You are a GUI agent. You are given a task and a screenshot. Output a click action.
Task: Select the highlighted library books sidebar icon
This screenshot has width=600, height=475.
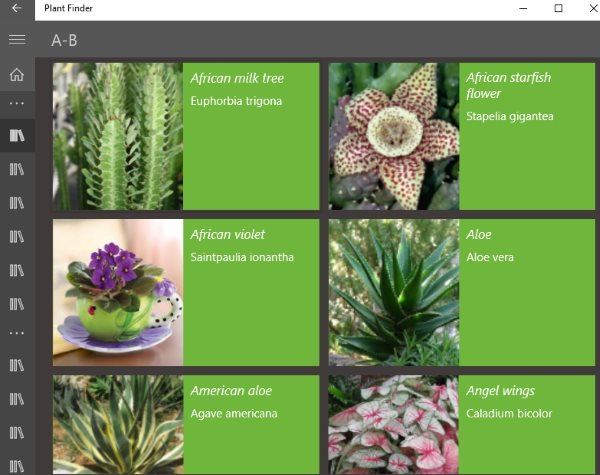(17, 135)
